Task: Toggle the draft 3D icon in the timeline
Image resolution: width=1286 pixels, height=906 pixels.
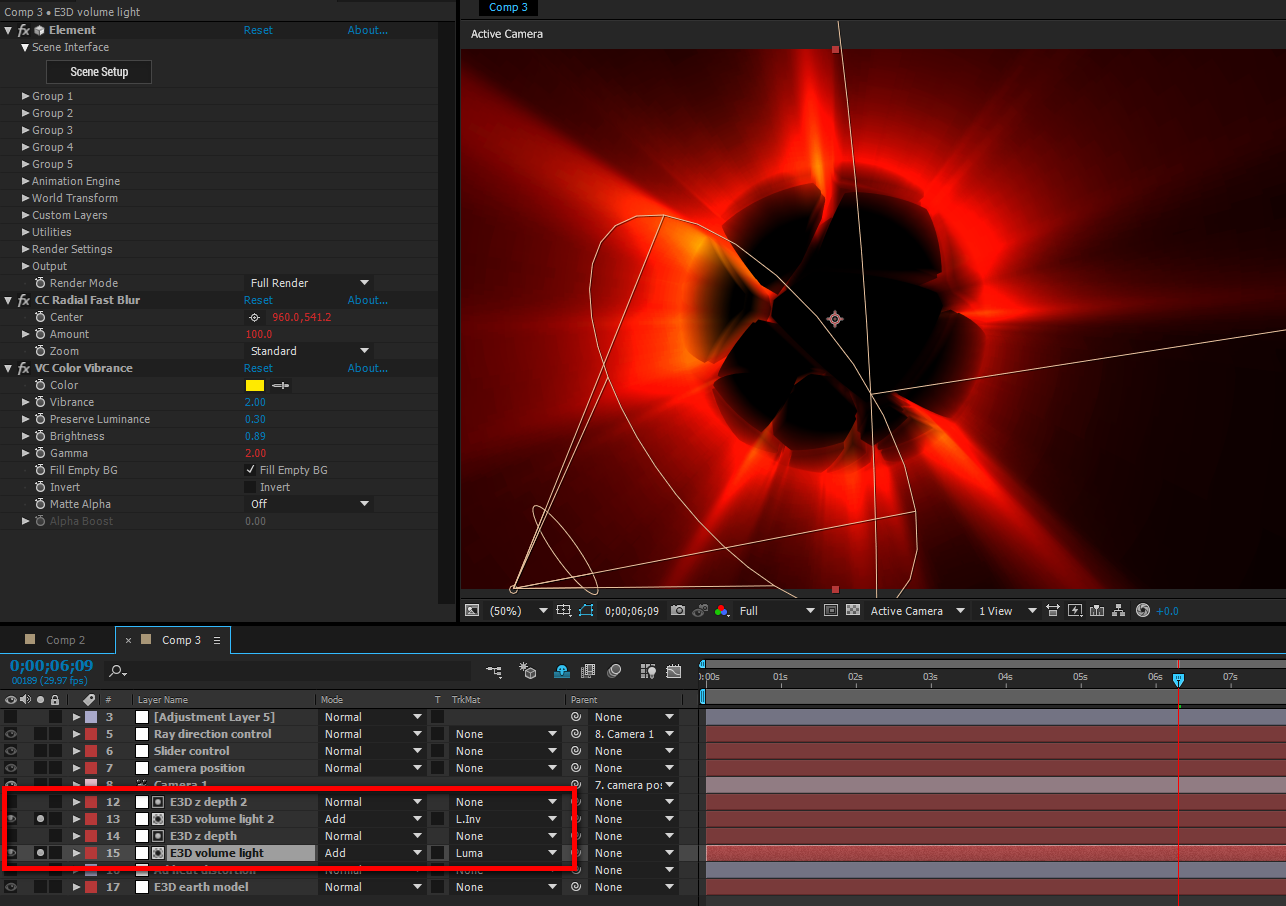Action: (528, 671)
